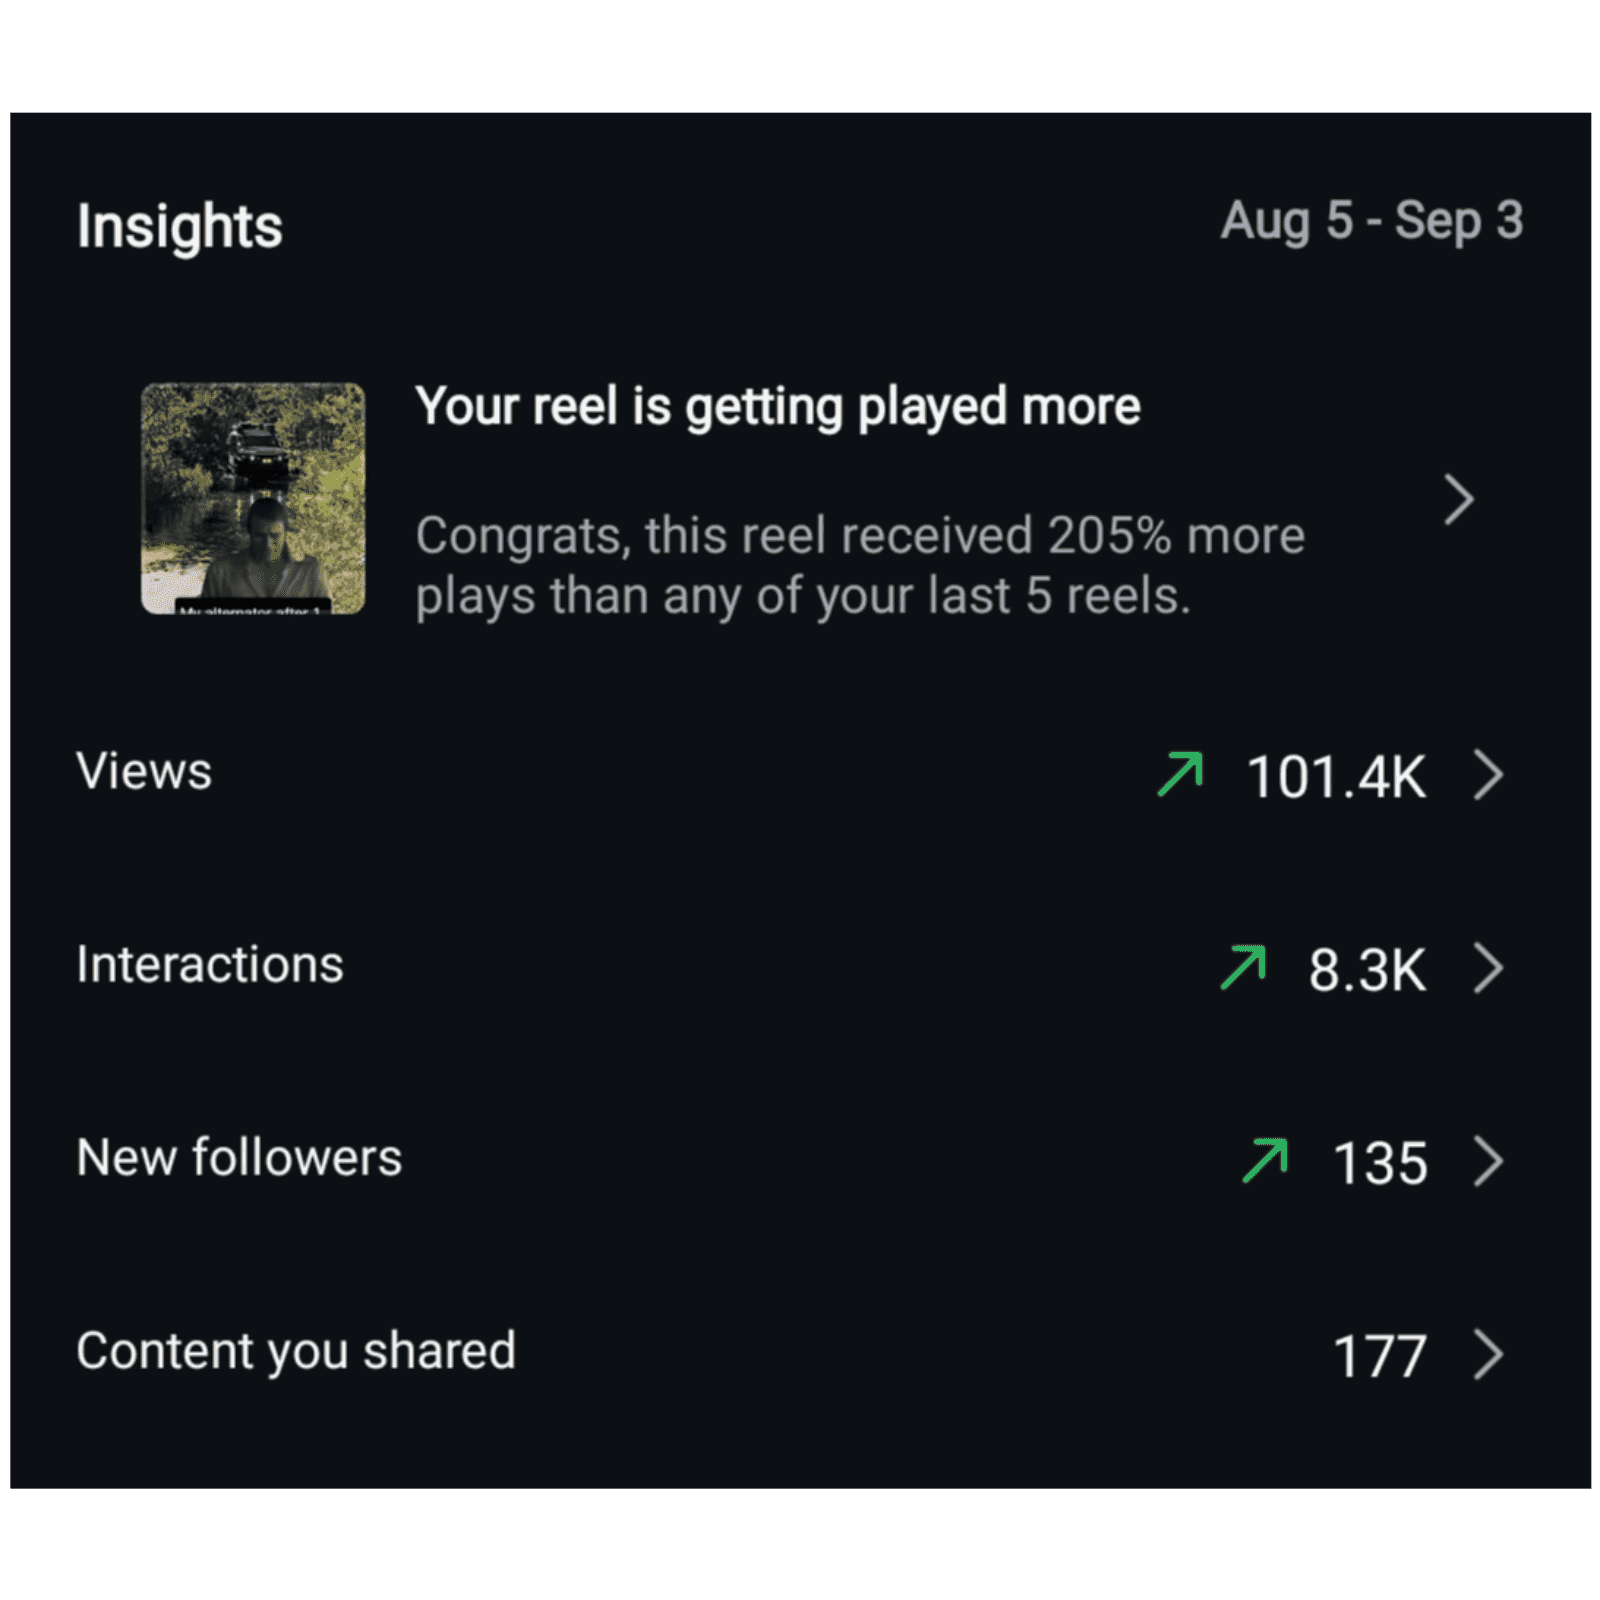Click the 205% more plays congratulation text
The height and width of the screenshot is (1600, 1600).
(859, 566)
